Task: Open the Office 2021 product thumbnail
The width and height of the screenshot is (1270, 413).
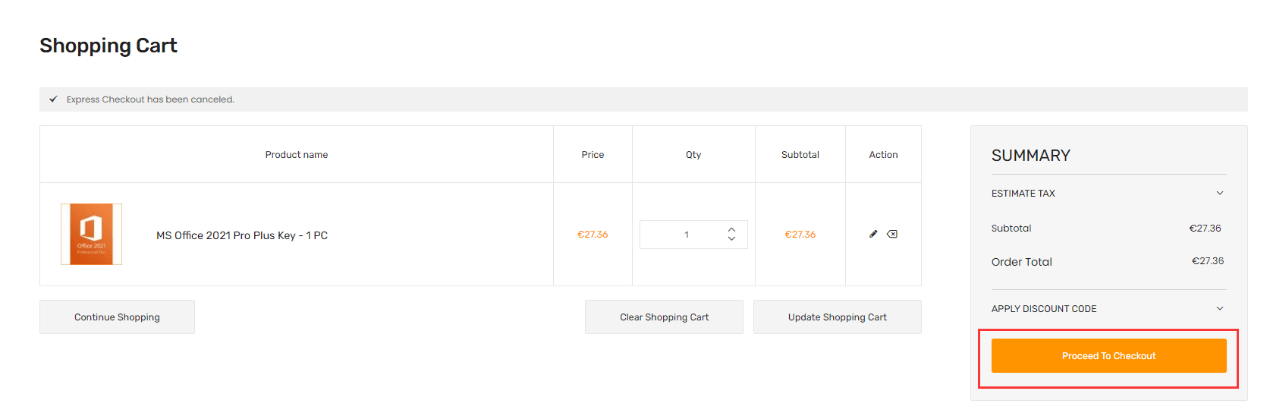Action: point(91,234)
